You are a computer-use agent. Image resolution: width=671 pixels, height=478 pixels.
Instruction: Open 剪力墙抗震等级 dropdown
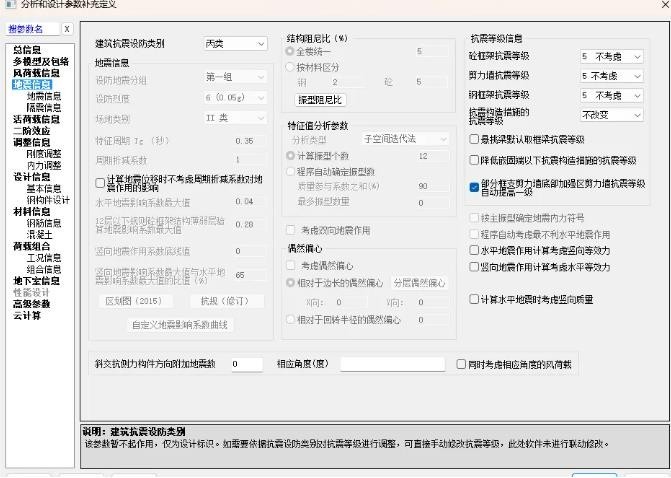[x=612, y=76]
